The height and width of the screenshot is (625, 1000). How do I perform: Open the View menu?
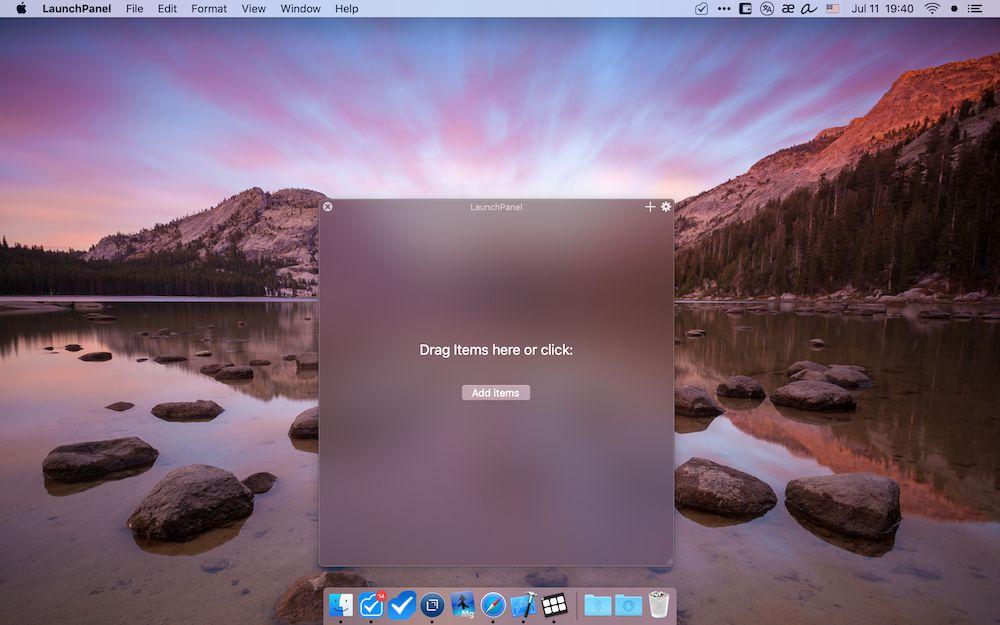(253, 9)
